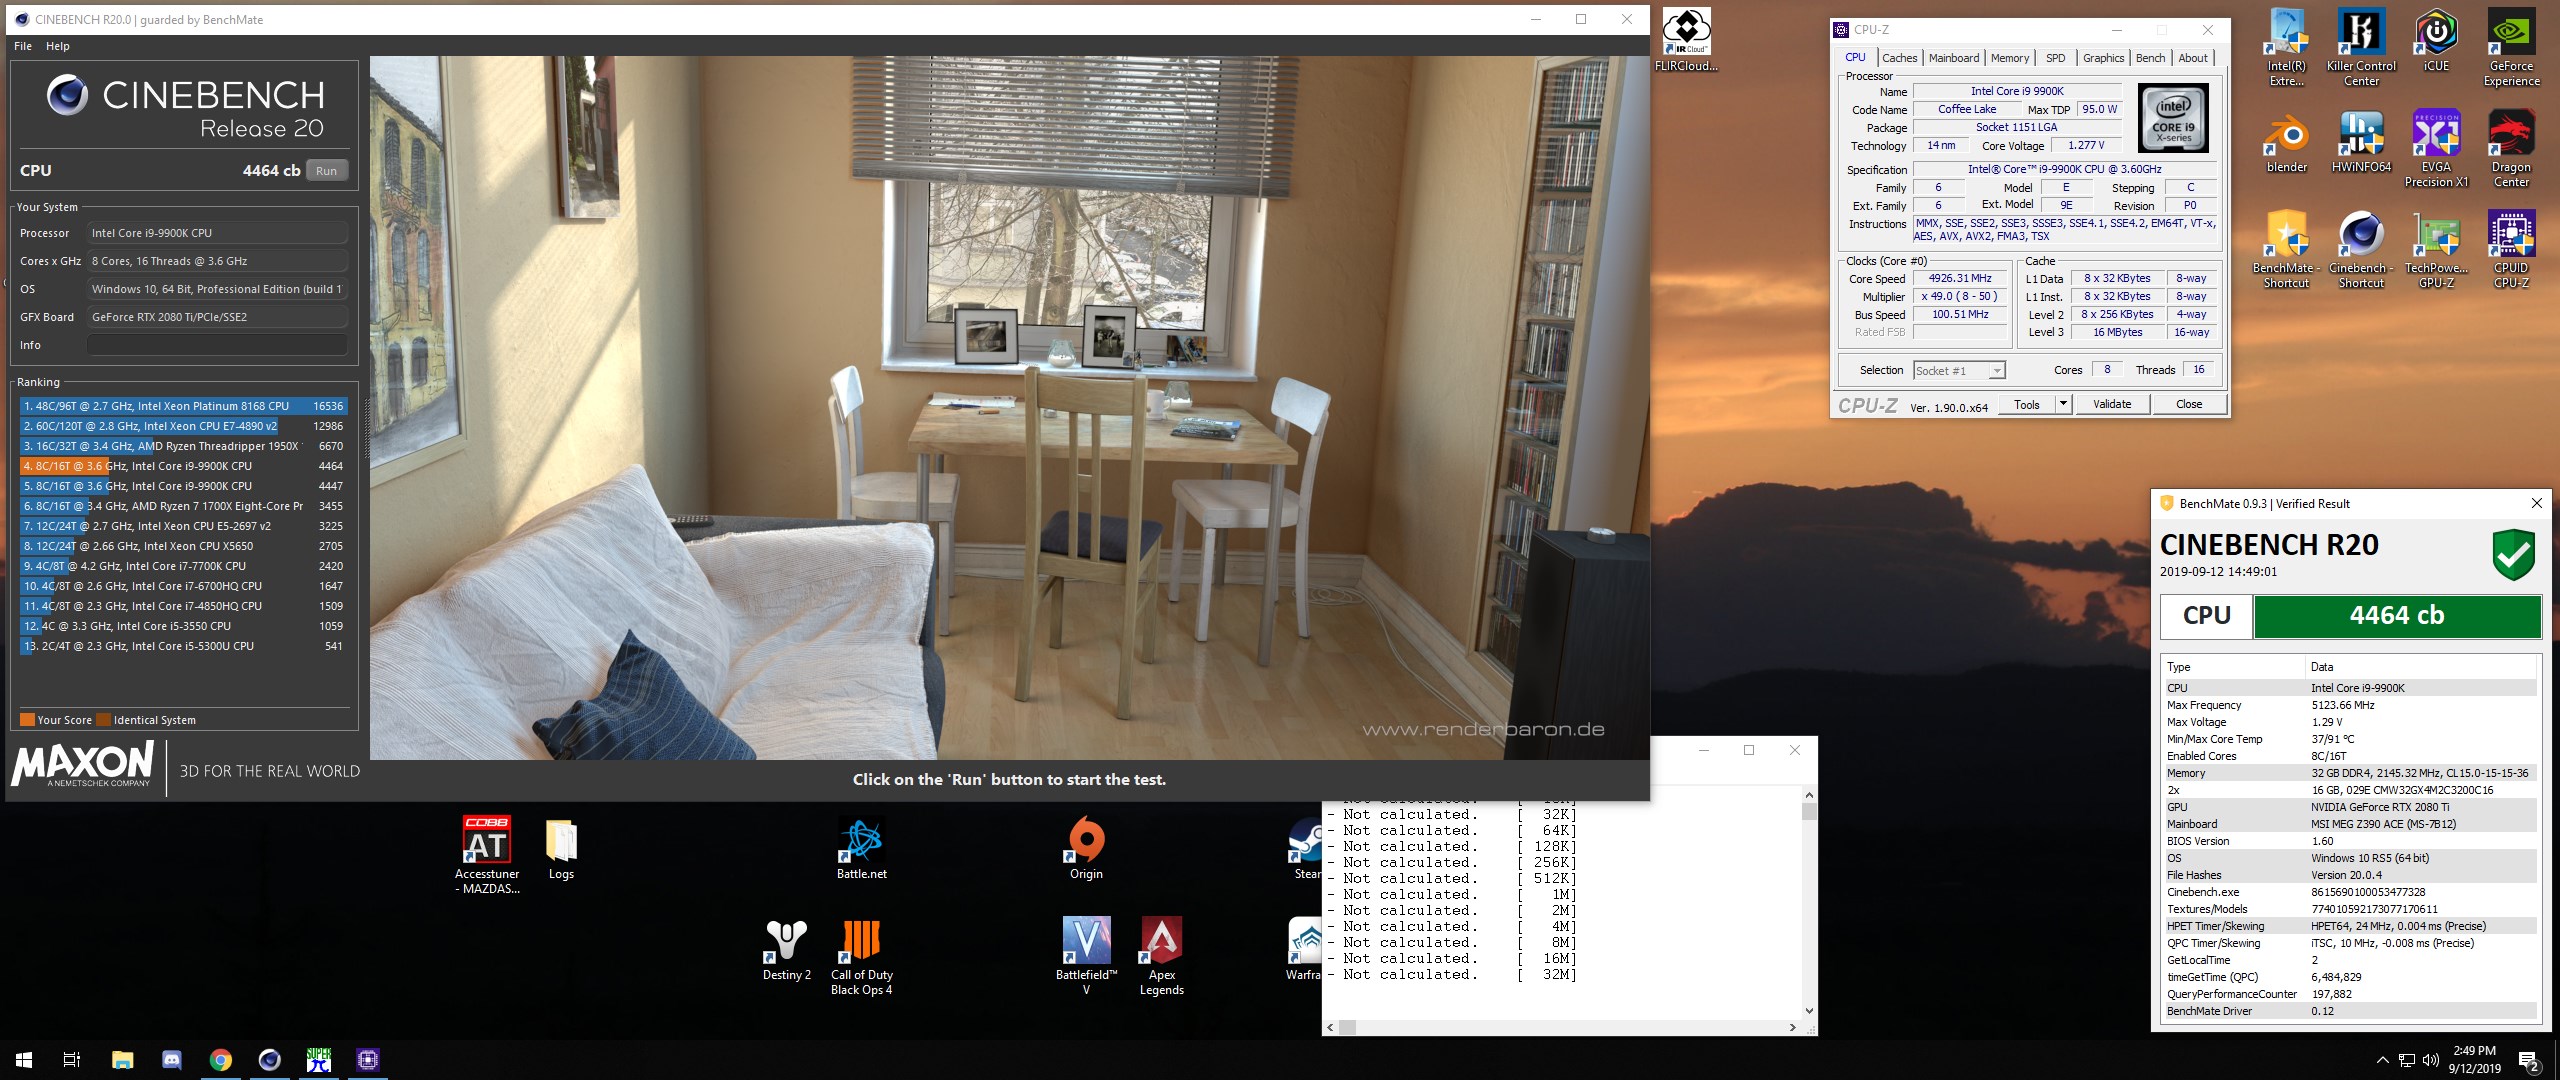Screen dimensions: 2560x1080
Task: Open the FLIRCloud desktop shortcut
Action: pyautogui.click(x=1686, y=40)
